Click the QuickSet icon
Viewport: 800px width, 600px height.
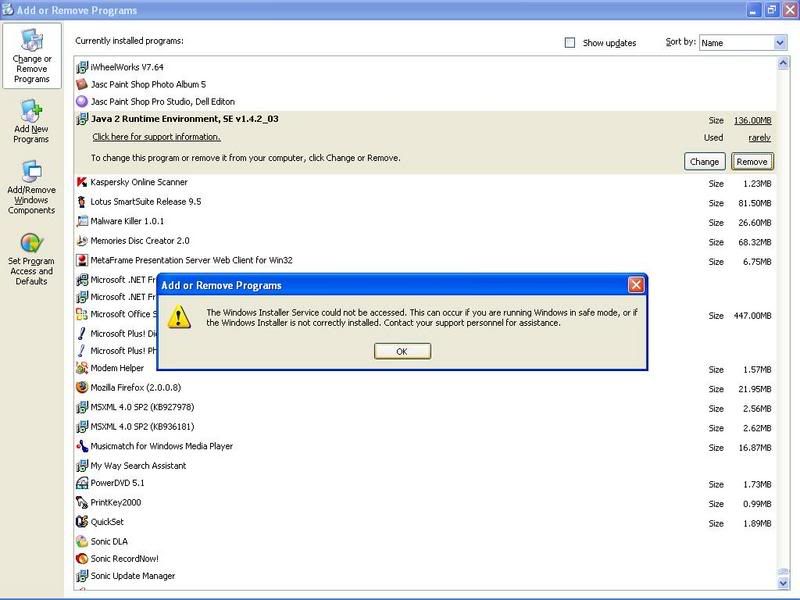pyautogui.click(x=82, y=522)
